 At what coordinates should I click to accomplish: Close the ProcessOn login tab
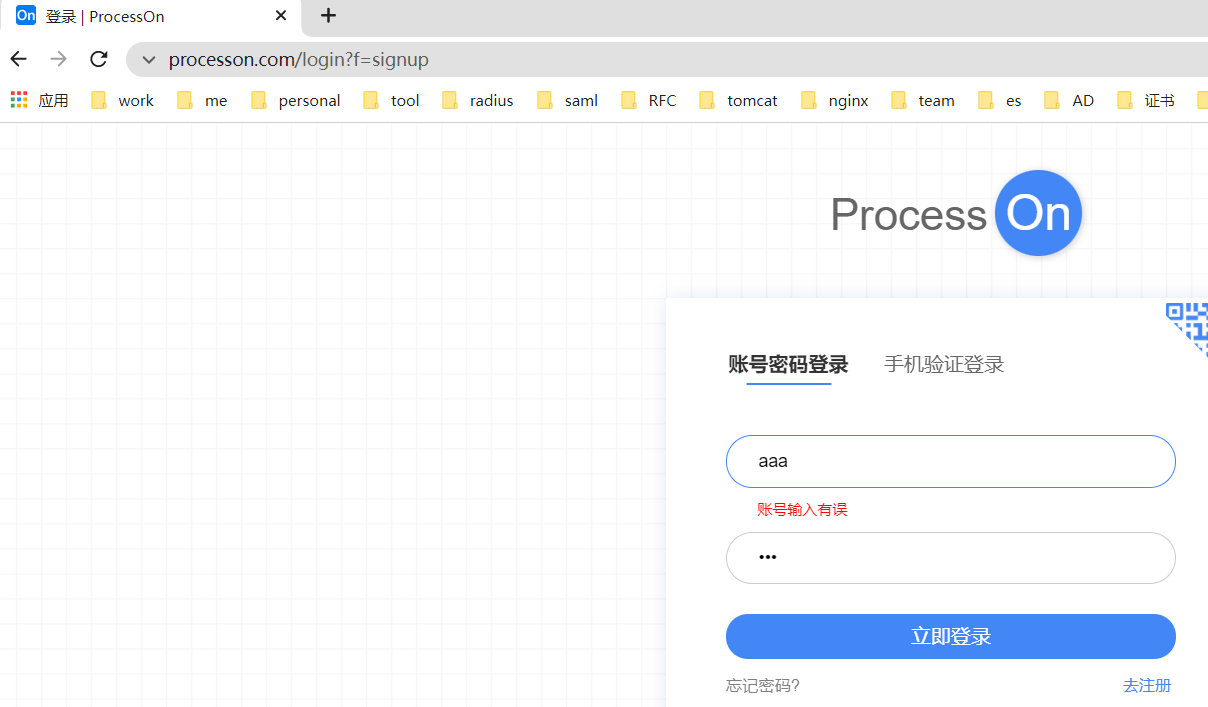(281, 16)
